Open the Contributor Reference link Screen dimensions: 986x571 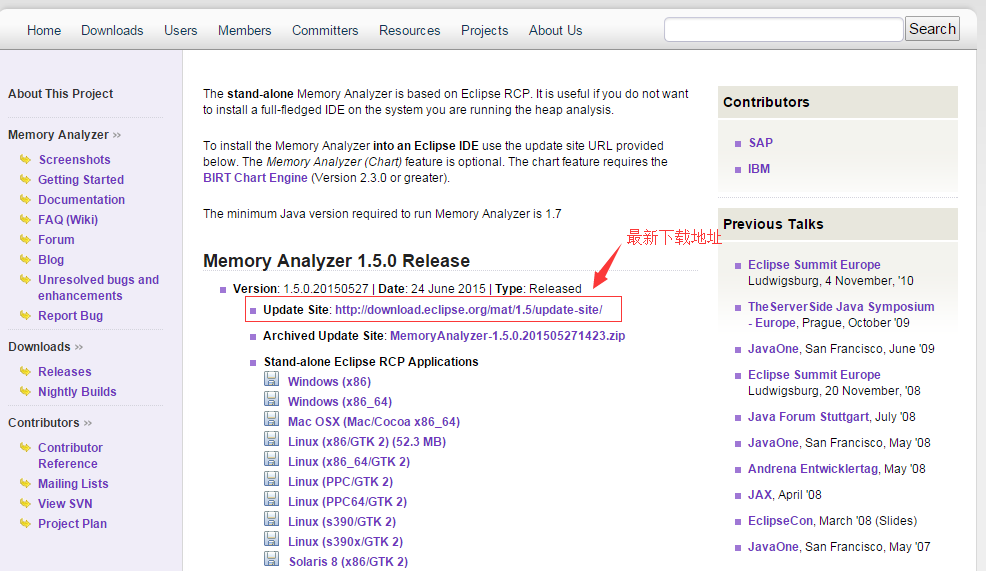[x=70, y=455]
